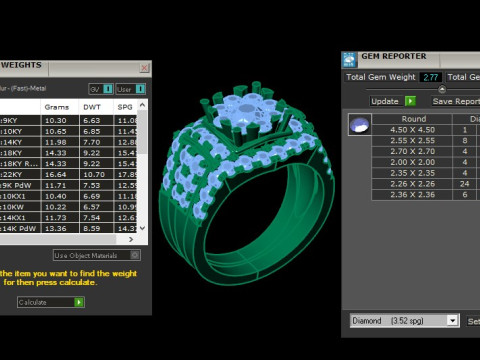Select the 2.55 X 2.55 gem row

click(426, 141)
